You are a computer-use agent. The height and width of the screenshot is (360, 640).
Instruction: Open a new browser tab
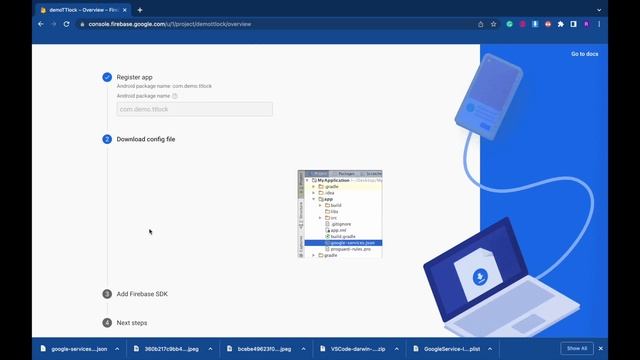(x=140, y=10)
